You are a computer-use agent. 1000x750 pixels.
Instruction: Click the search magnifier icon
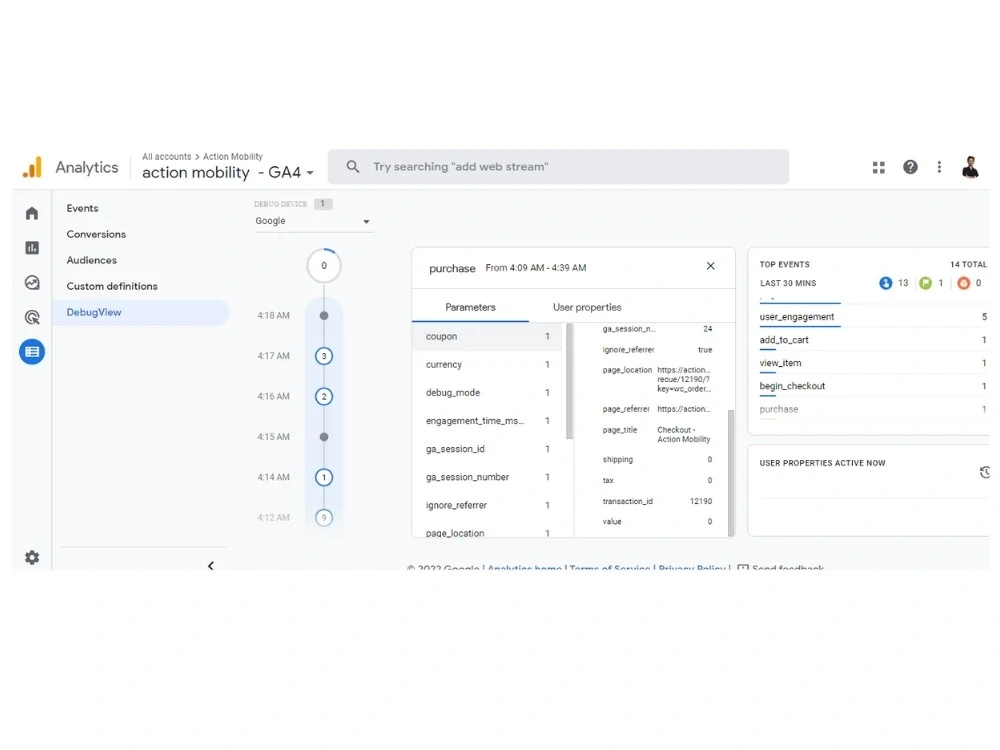tap(353, 166)
